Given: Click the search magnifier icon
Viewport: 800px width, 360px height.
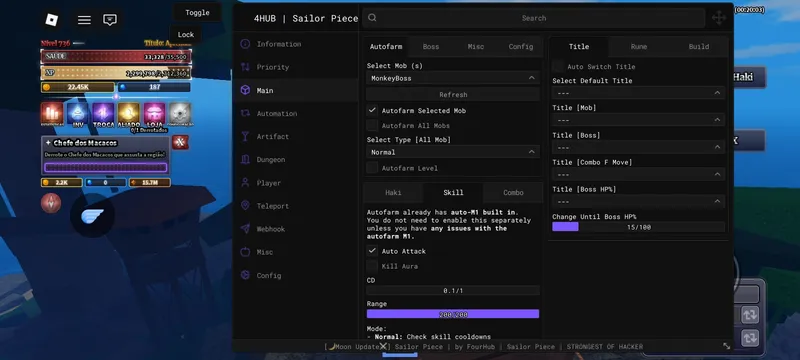Looking at the screenshot, I should (x=372, y=18).
